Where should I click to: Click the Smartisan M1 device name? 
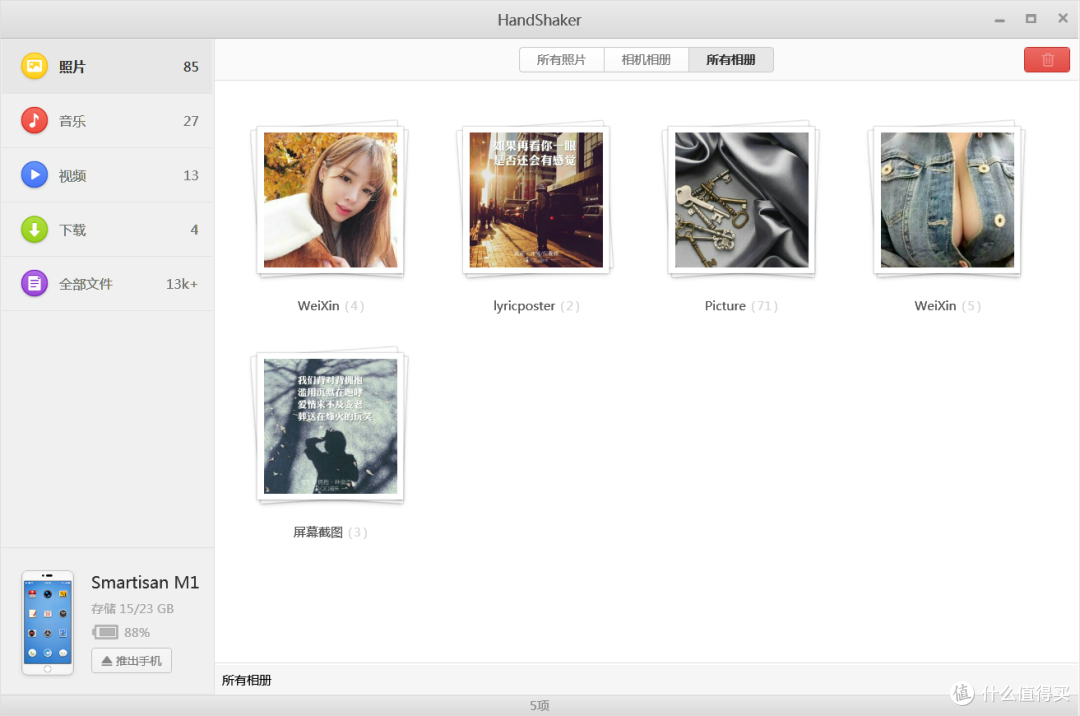[145, 582]
